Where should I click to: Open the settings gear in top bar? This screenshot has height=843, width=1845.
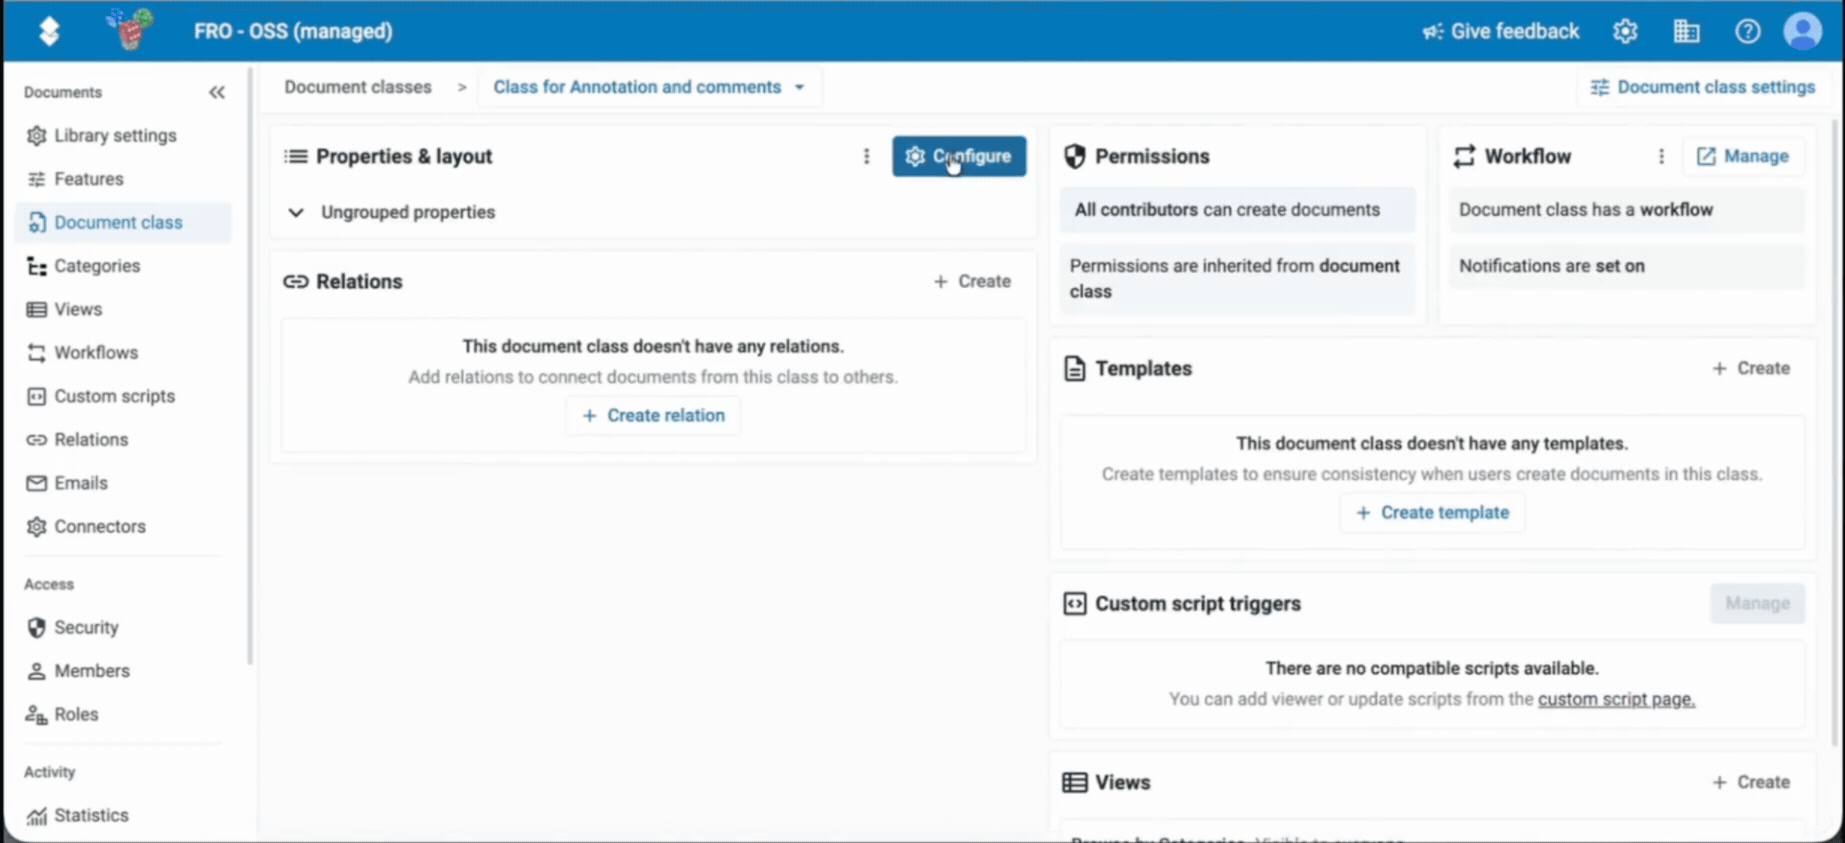(x=1625, y=31)
